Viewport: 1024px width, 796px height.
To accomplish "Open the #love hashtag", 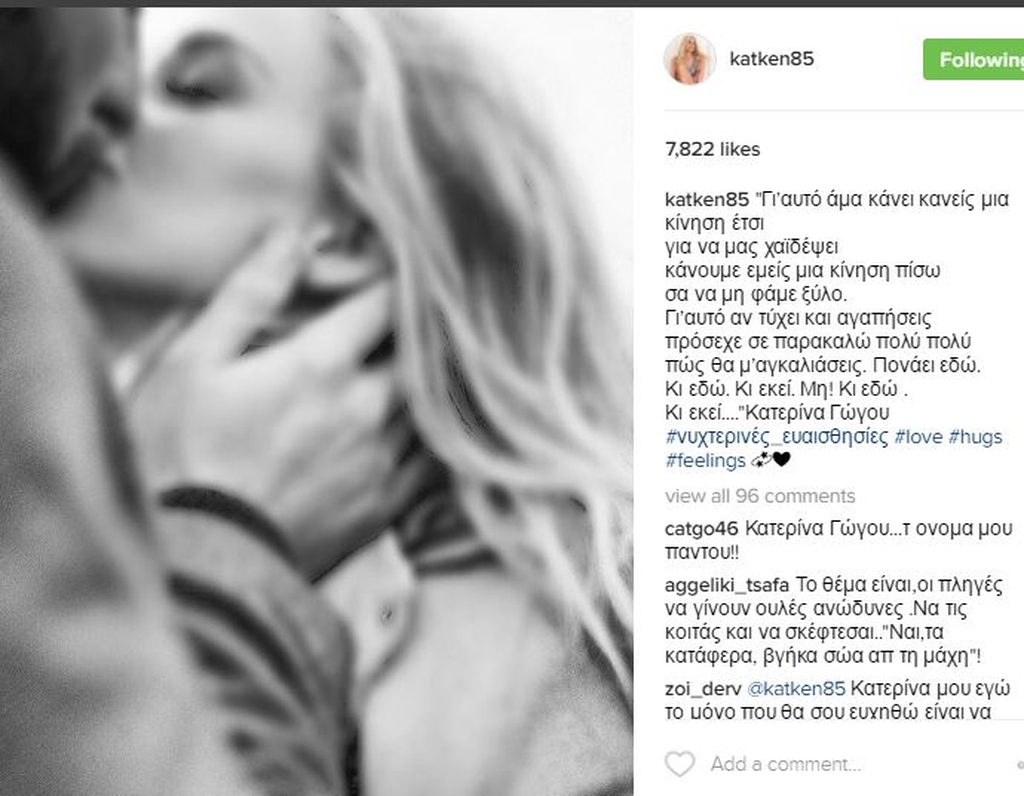I will tap(918, 436).
